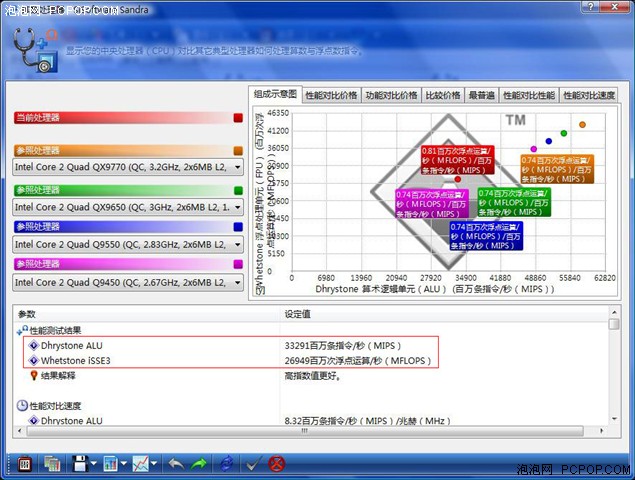Click the 设定值 column header
The width and height of the screenshot is (635, 480).
(x=445, y=314)
